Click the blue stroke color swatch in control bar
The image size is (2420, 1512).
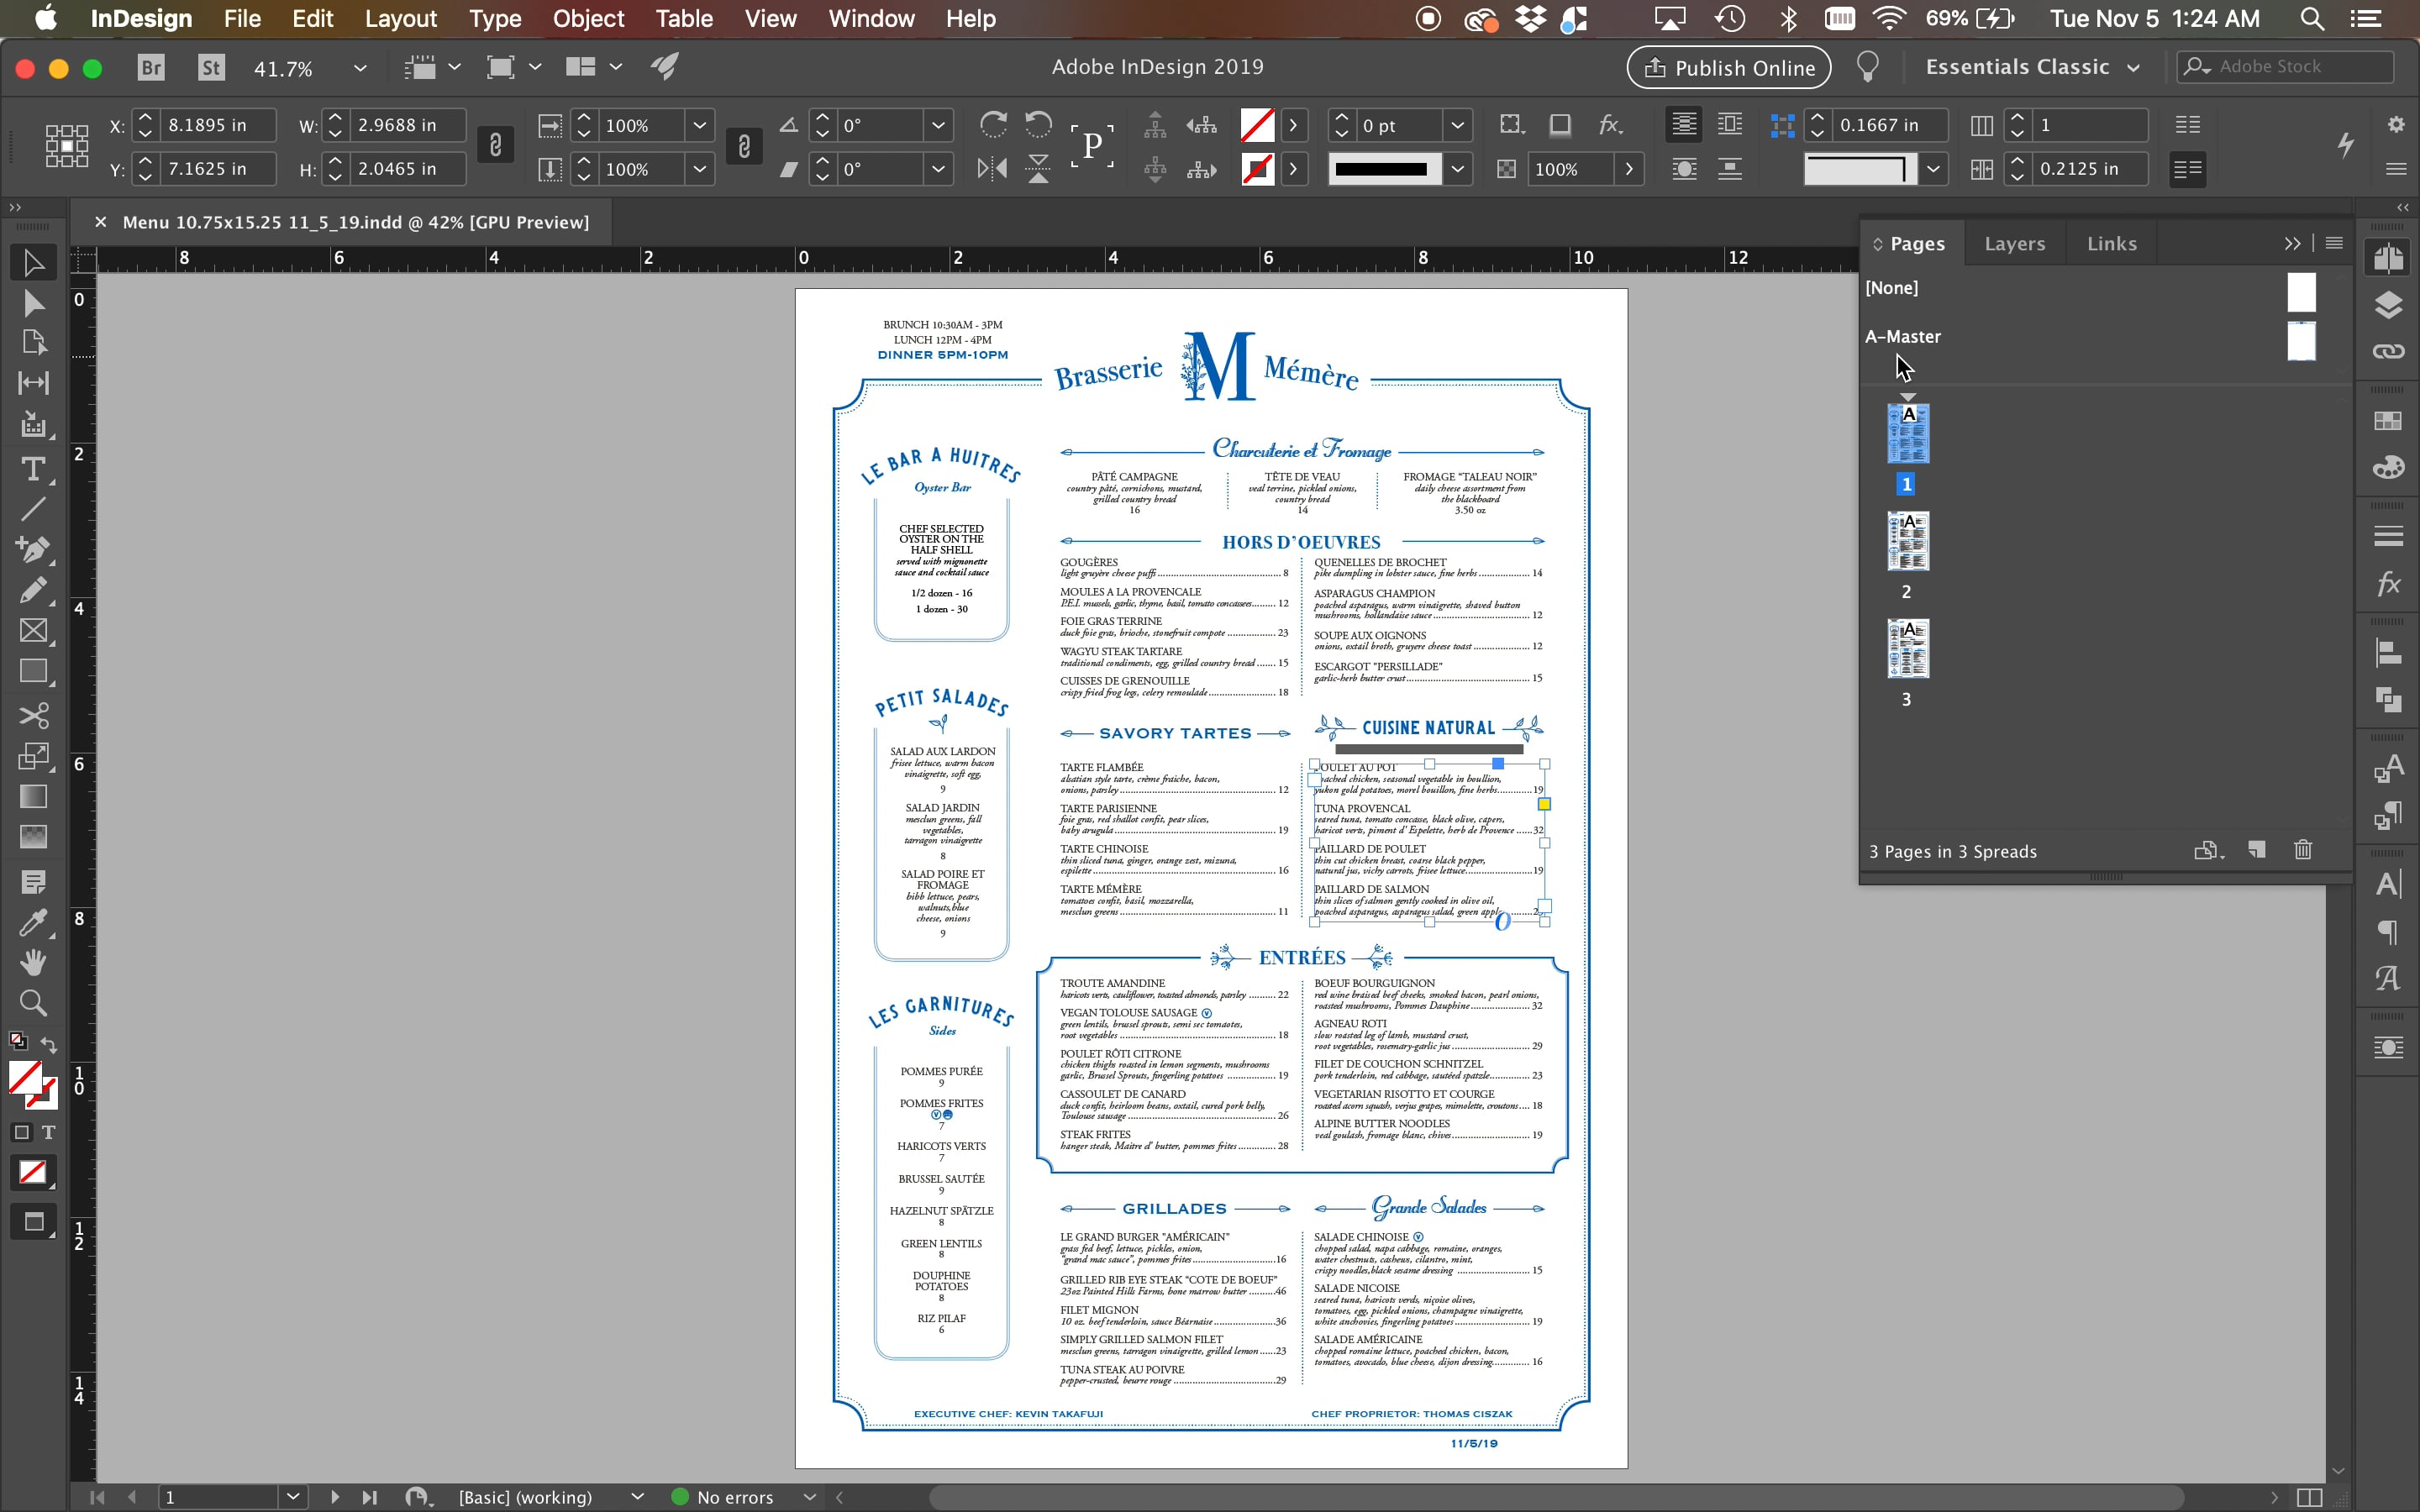(1257, 169)
